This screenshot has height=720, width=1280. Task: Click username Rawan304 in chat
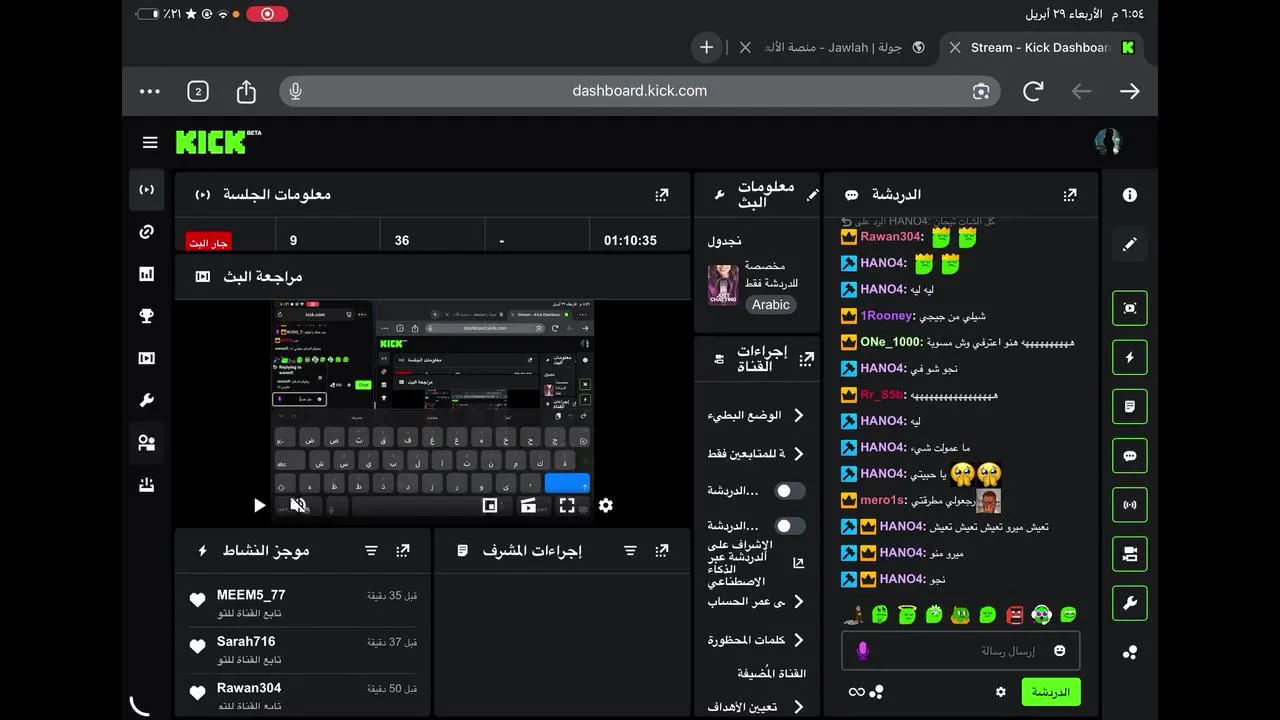coord(889,237)
